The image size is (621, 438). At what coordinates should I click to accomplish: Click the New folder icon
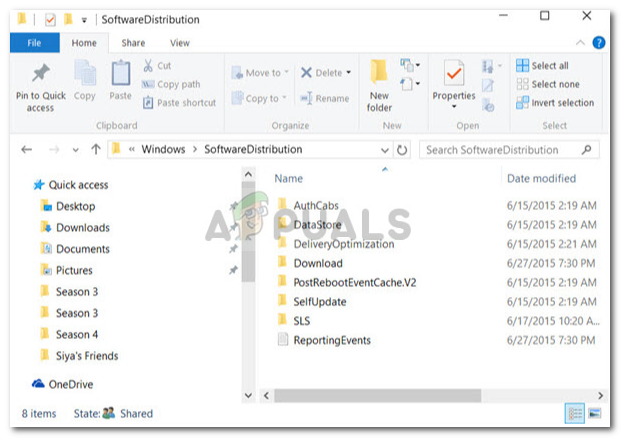pos(379,72)
